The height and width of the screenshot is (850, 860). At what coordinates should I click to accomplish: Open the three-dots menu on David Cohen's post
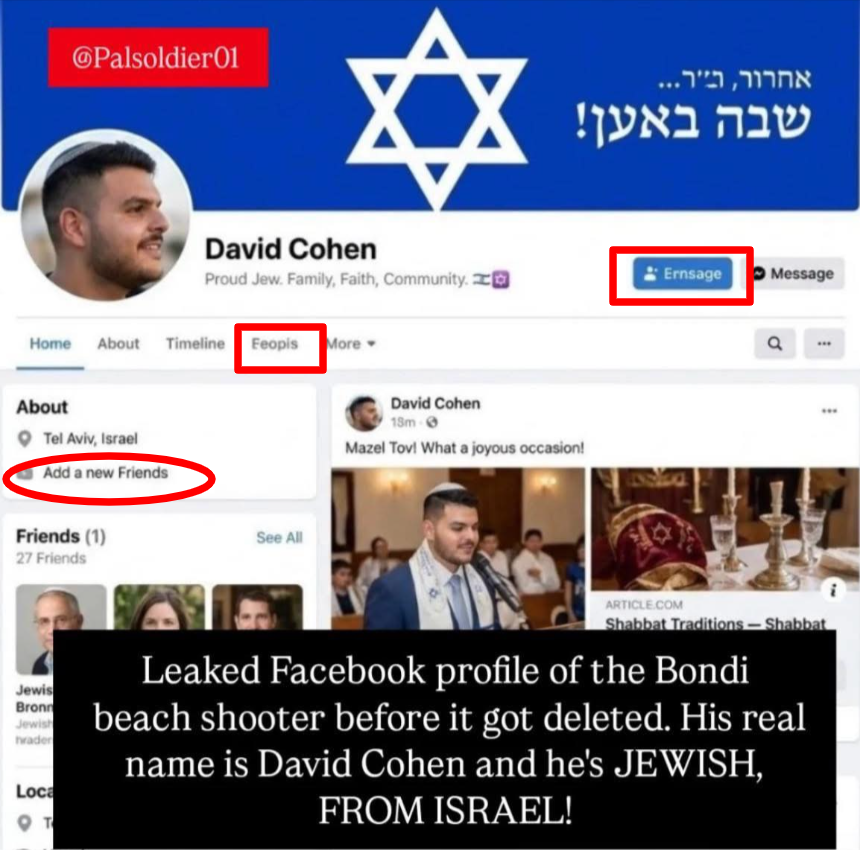829,411
